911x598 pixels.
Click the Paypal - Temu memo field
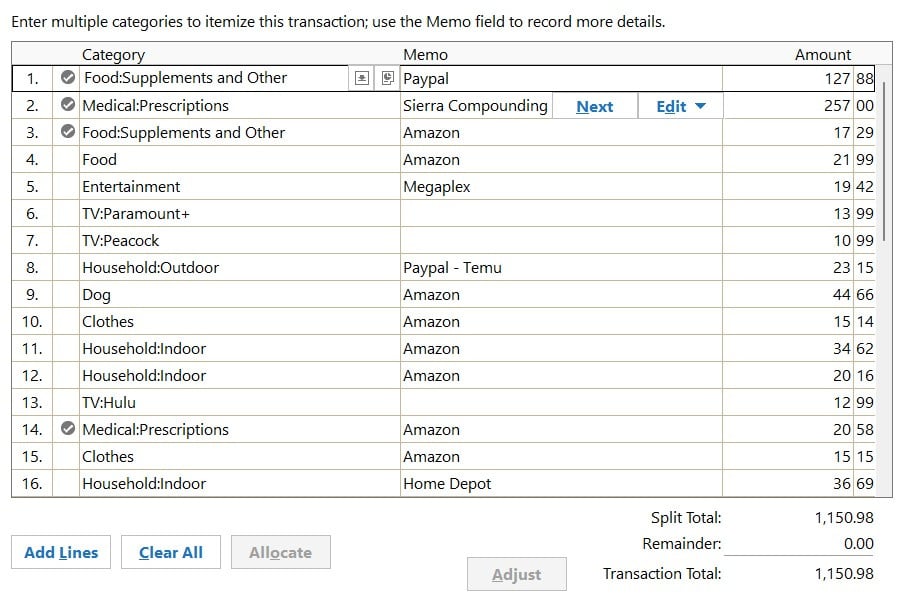tap(560, 267)
